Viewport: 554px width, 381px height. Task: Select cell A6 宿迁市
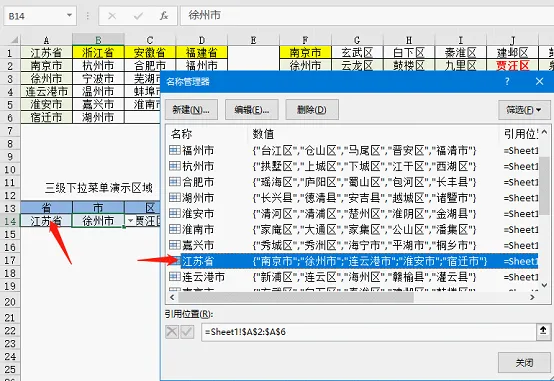tap(46, 117)
